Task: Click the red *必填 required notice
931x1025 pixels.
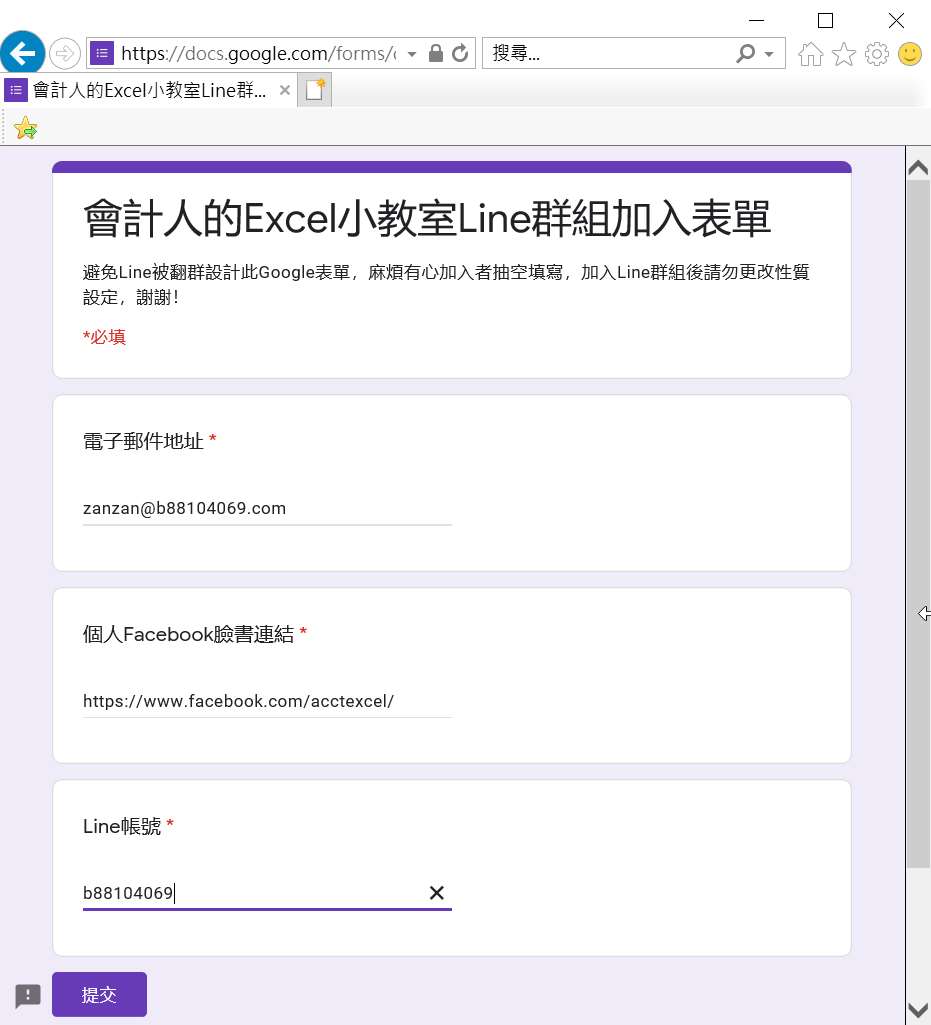Action: (105, 337)
